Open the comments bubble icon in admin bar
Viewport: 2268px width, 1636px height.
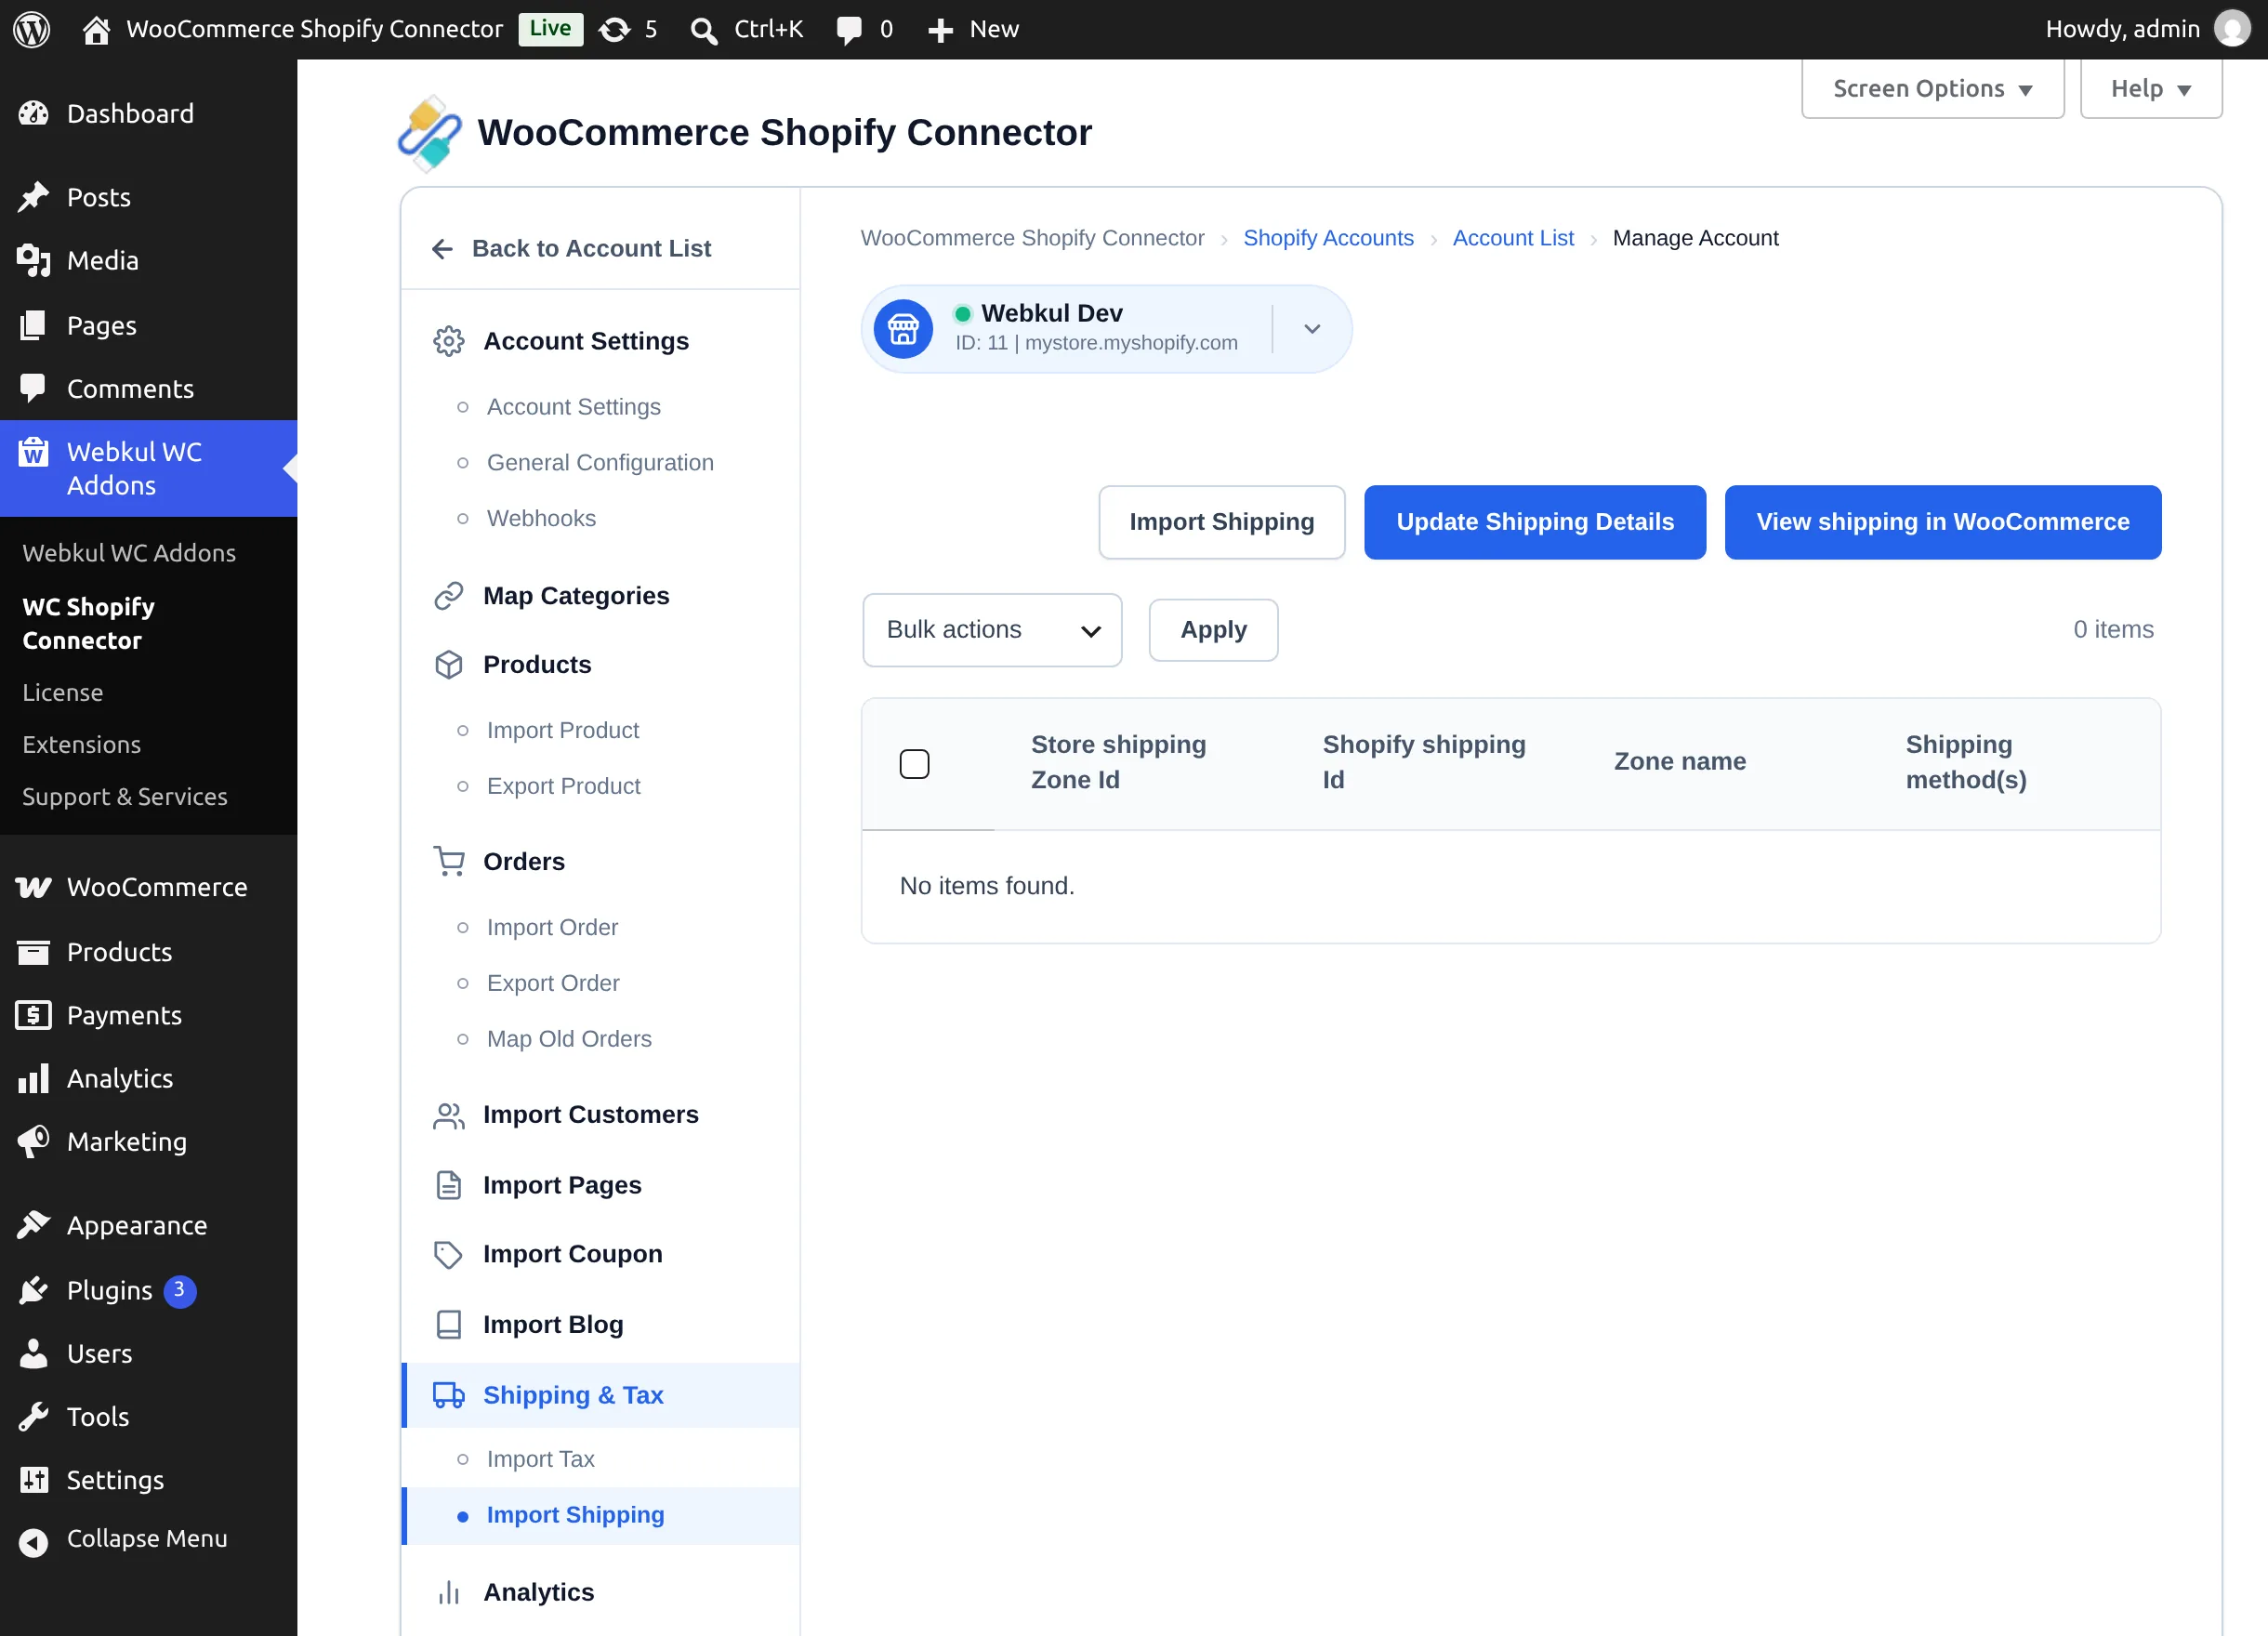point(849,30)
